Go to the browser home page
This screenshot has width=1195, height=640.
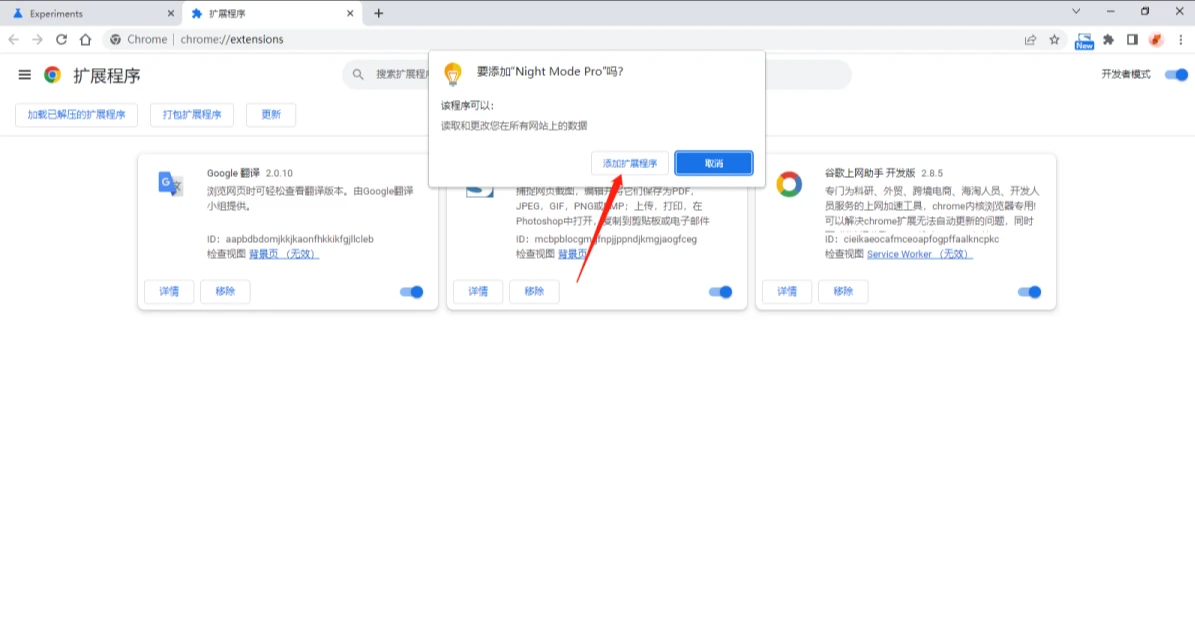(85, 40)
